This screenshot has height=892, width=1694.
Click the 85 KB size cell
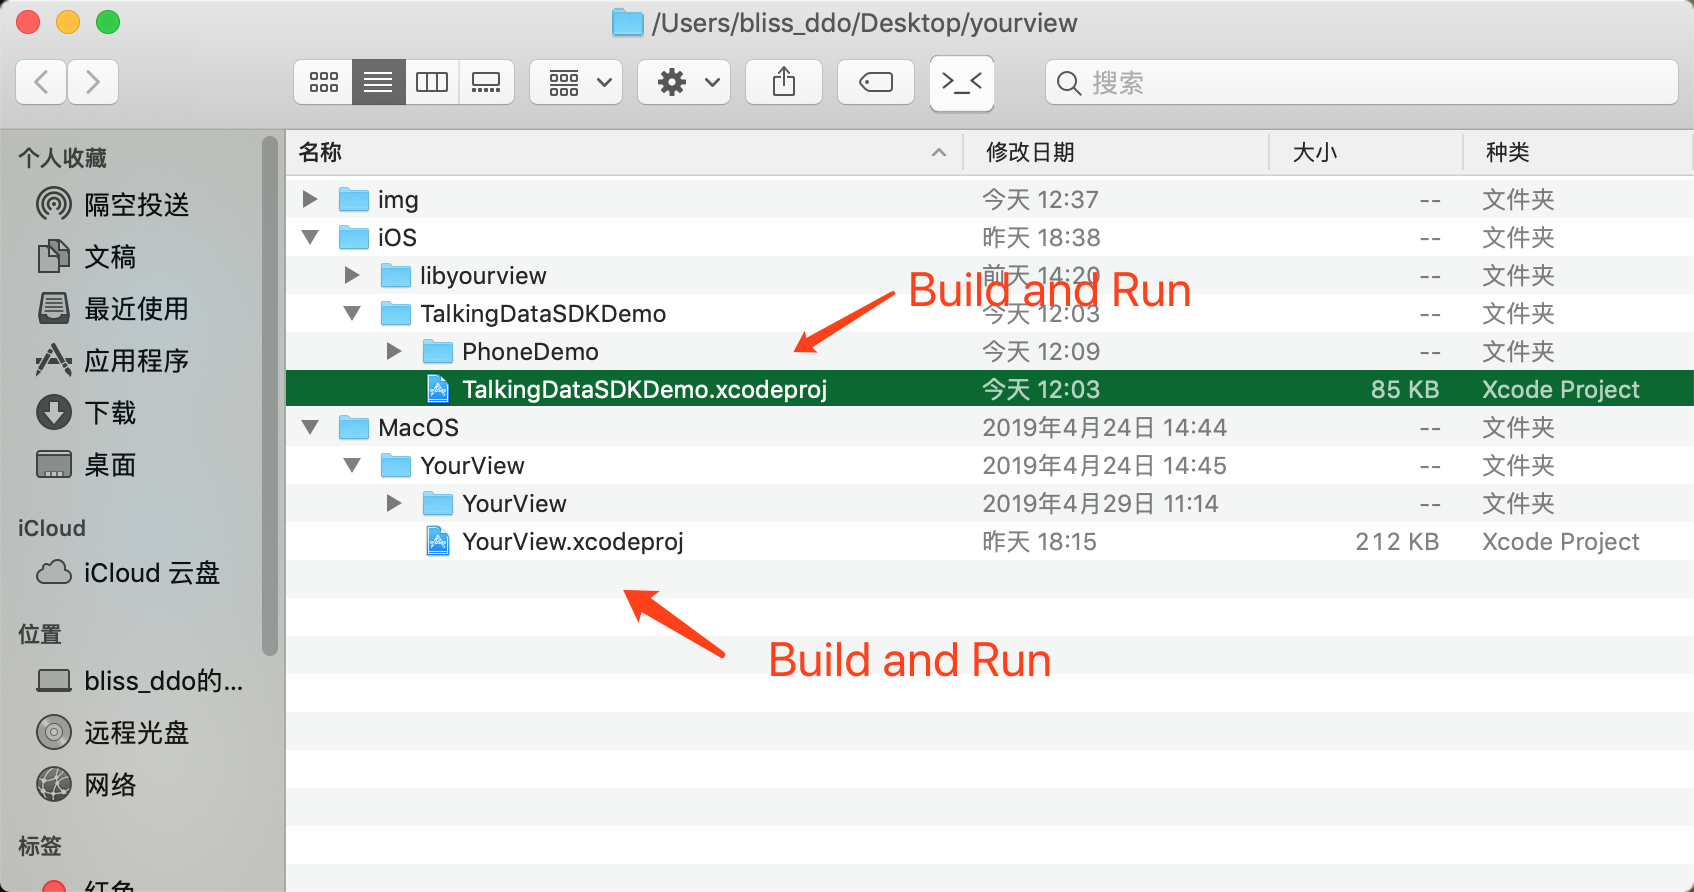[x=1404, y=389]
